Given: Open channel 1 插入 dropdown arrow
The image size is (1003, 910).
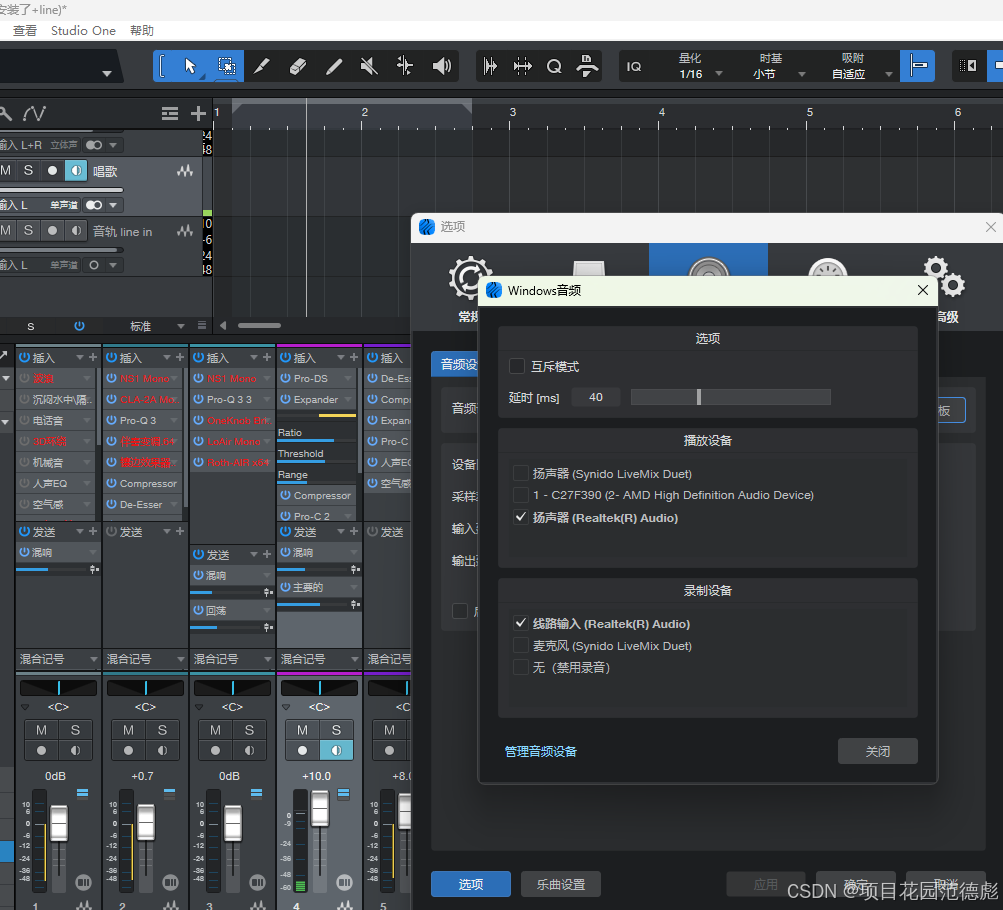Looking at the screenshot, I should point(80,357).
